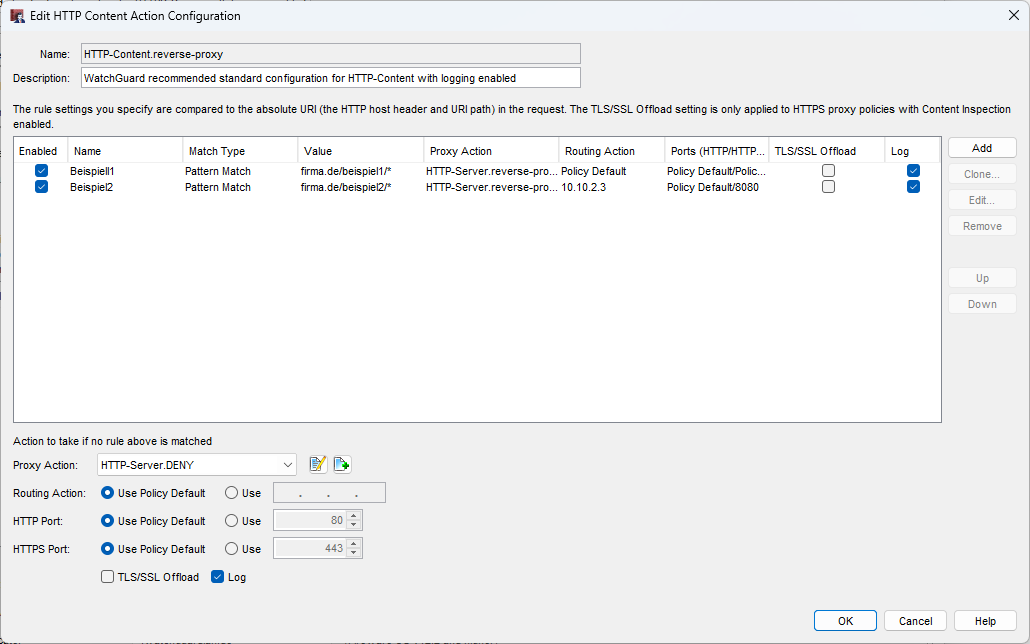Image resolution: width=1030 pixels, height=644 pixels.
Task: Edit the selected proxy action icon
Action: pyautogui.click(x=318, y=465)
